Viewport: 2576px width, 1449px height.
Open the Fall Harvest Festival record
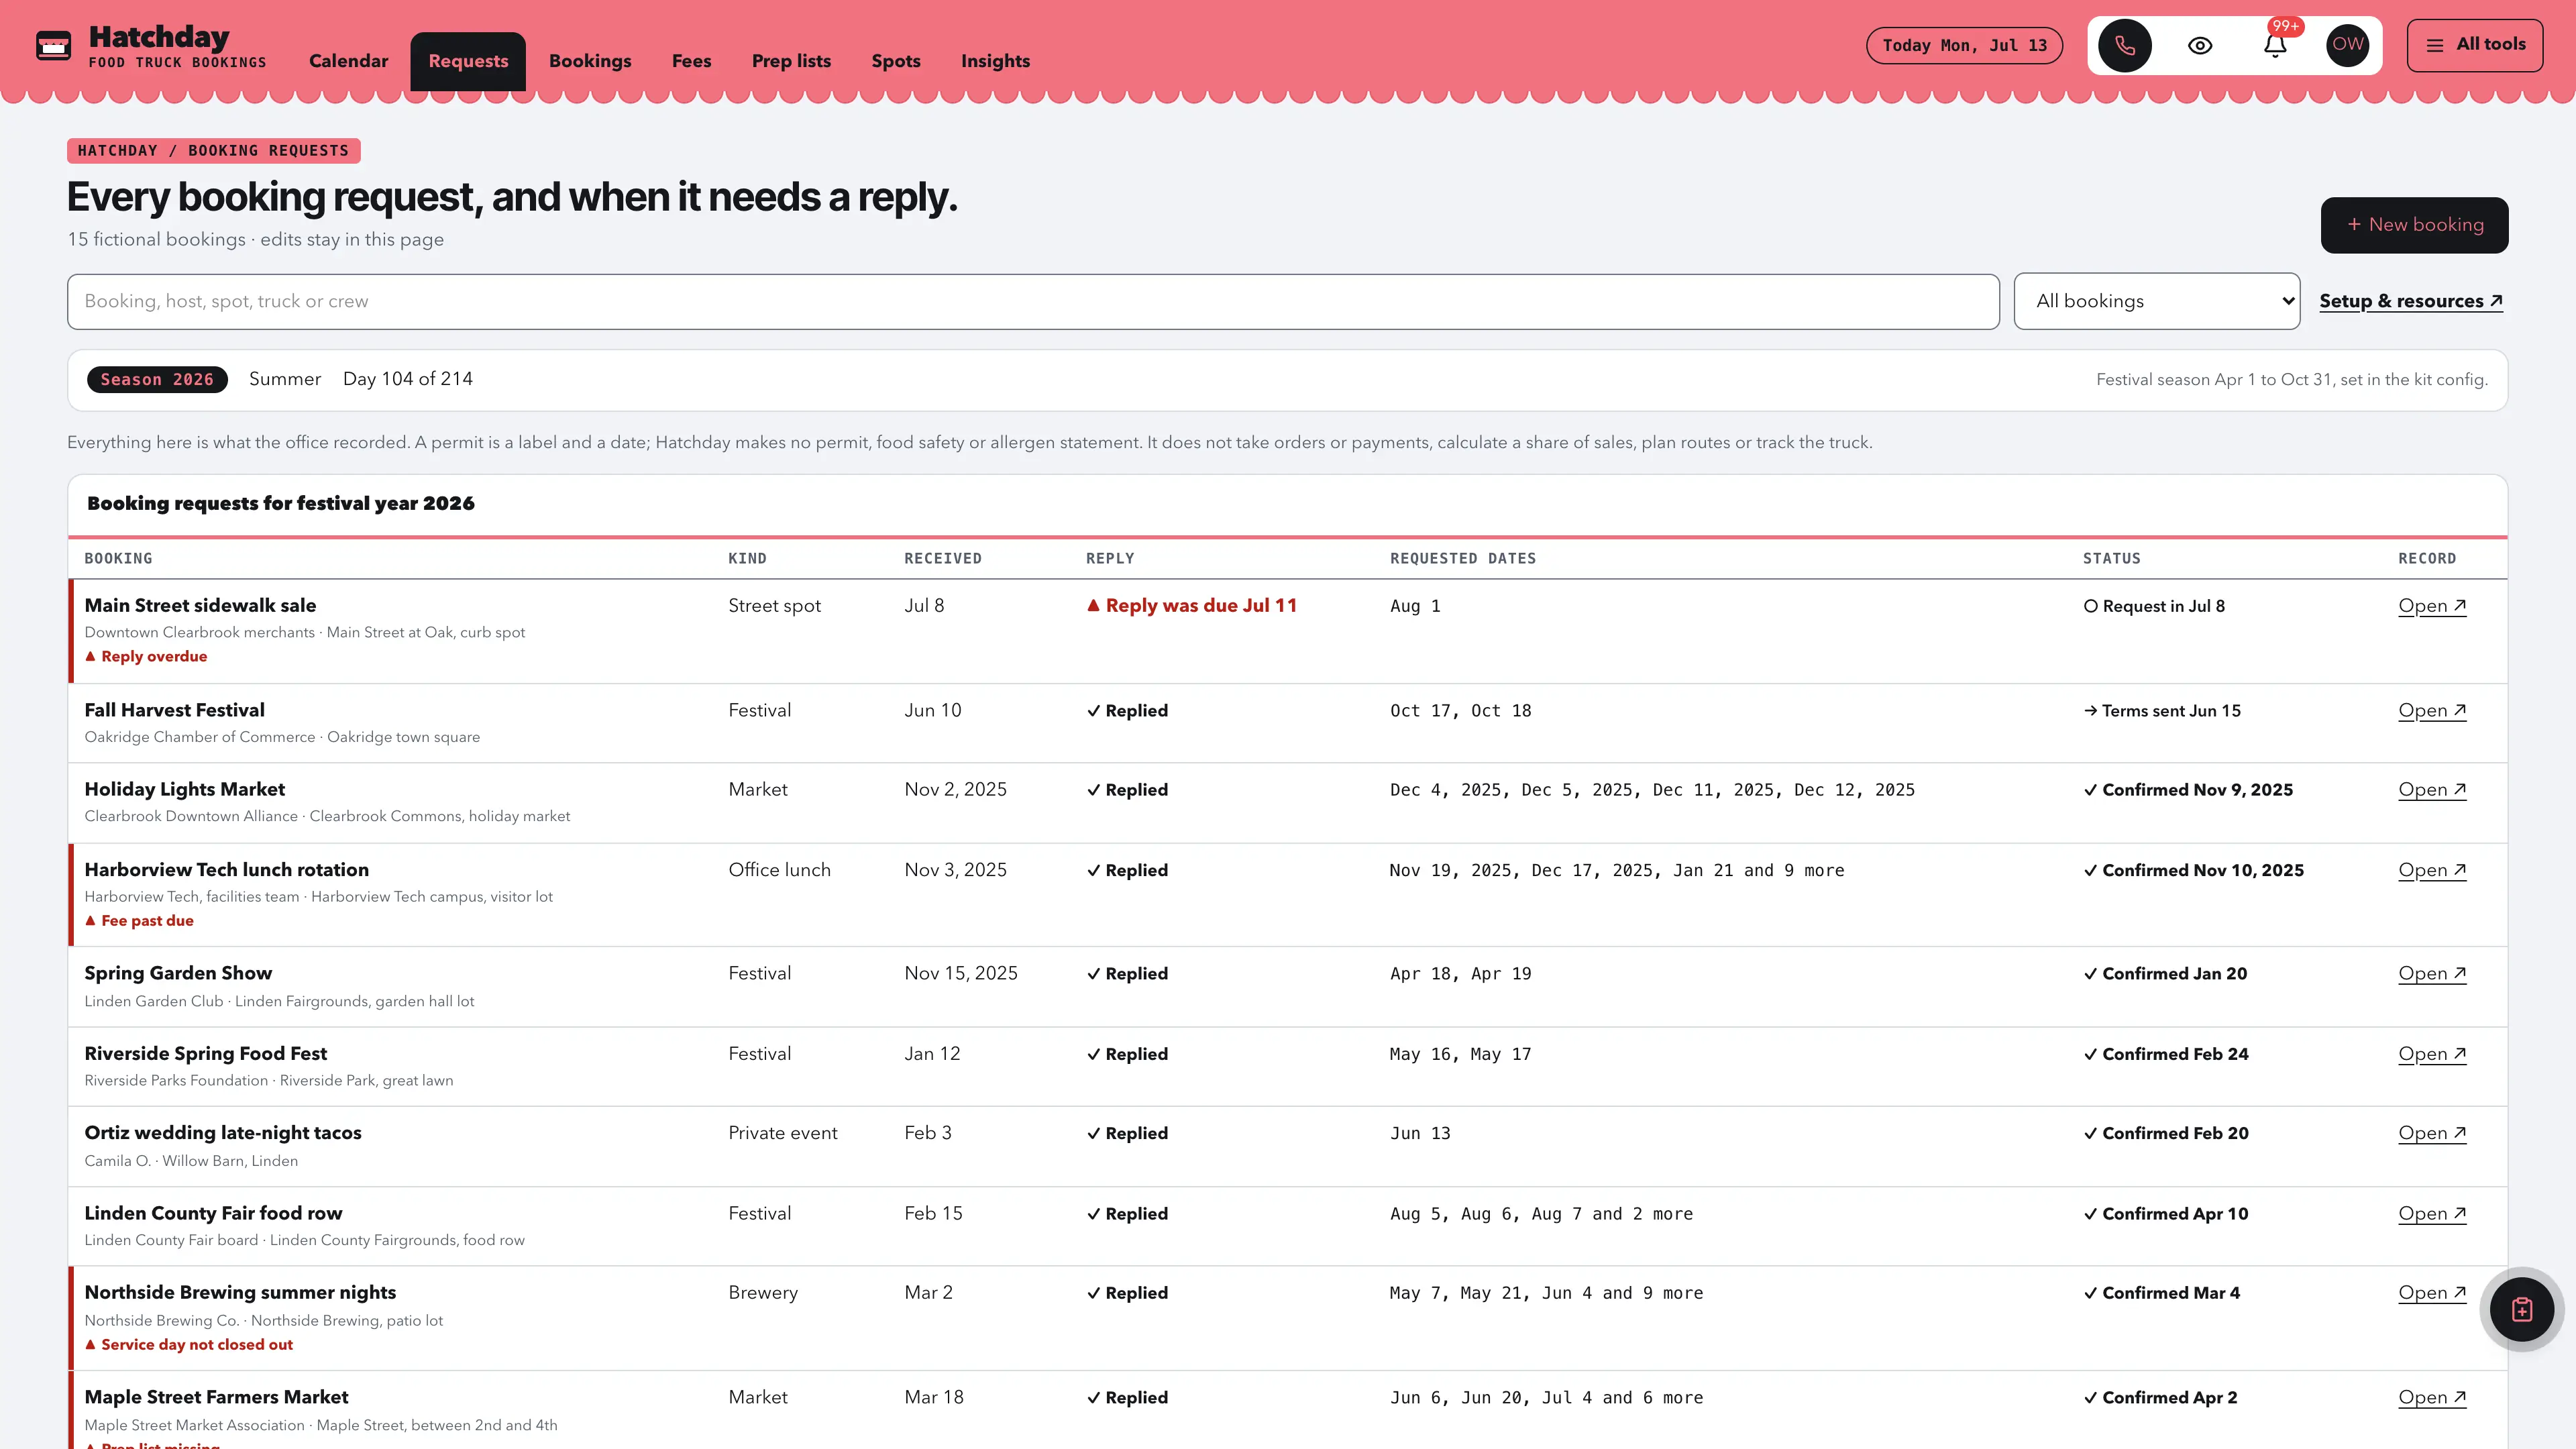pos(2432,711)
